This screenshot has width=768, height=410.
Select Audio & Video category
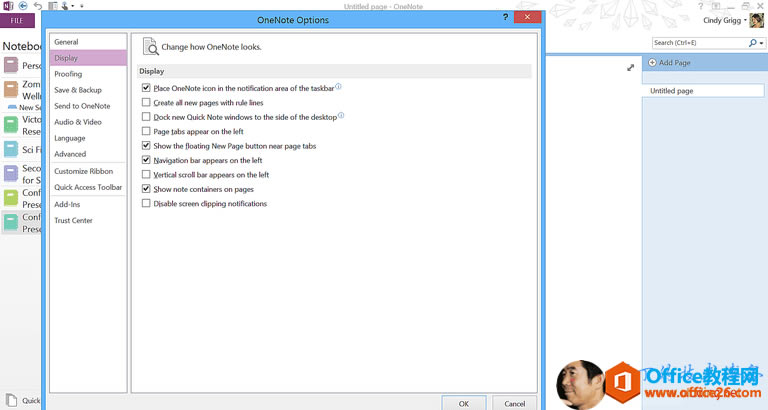point(88,122)
